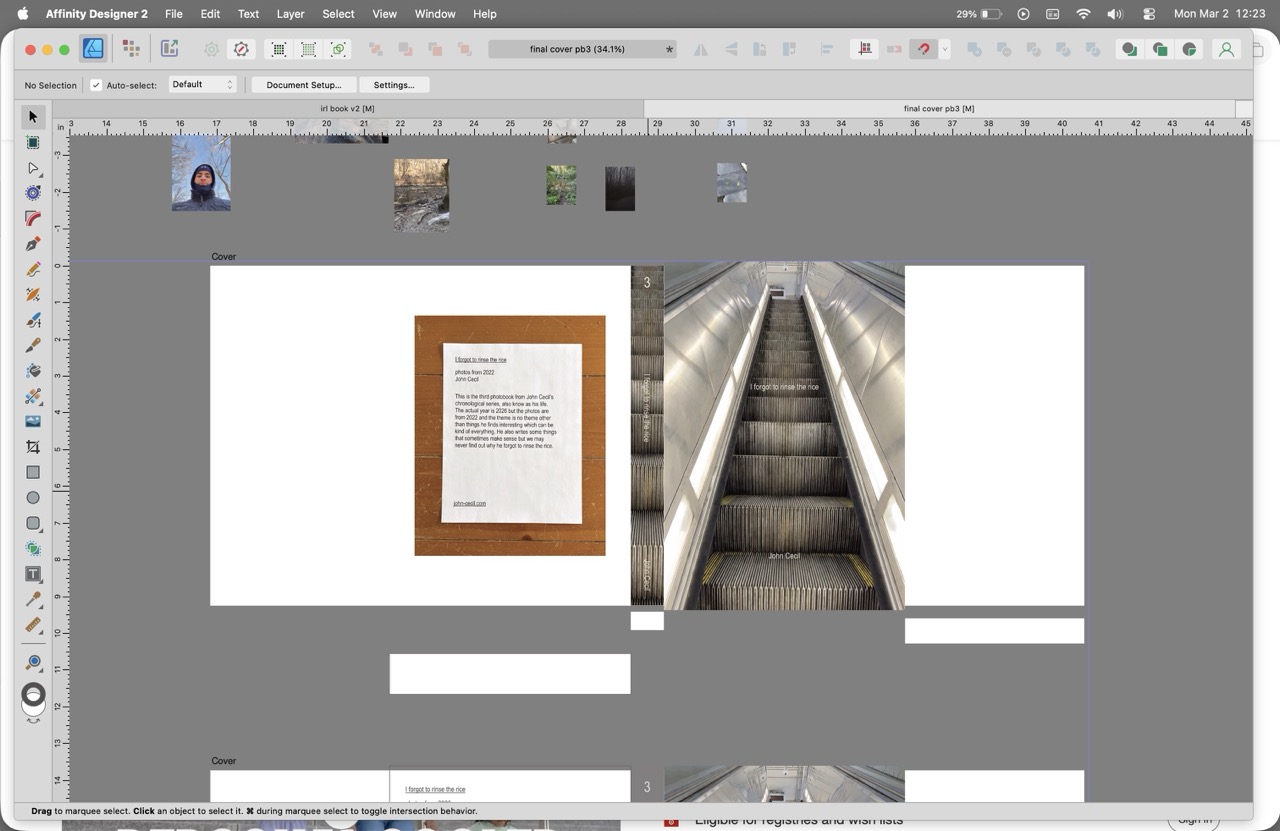Select the Crop tool

click(x=33, y=447)
